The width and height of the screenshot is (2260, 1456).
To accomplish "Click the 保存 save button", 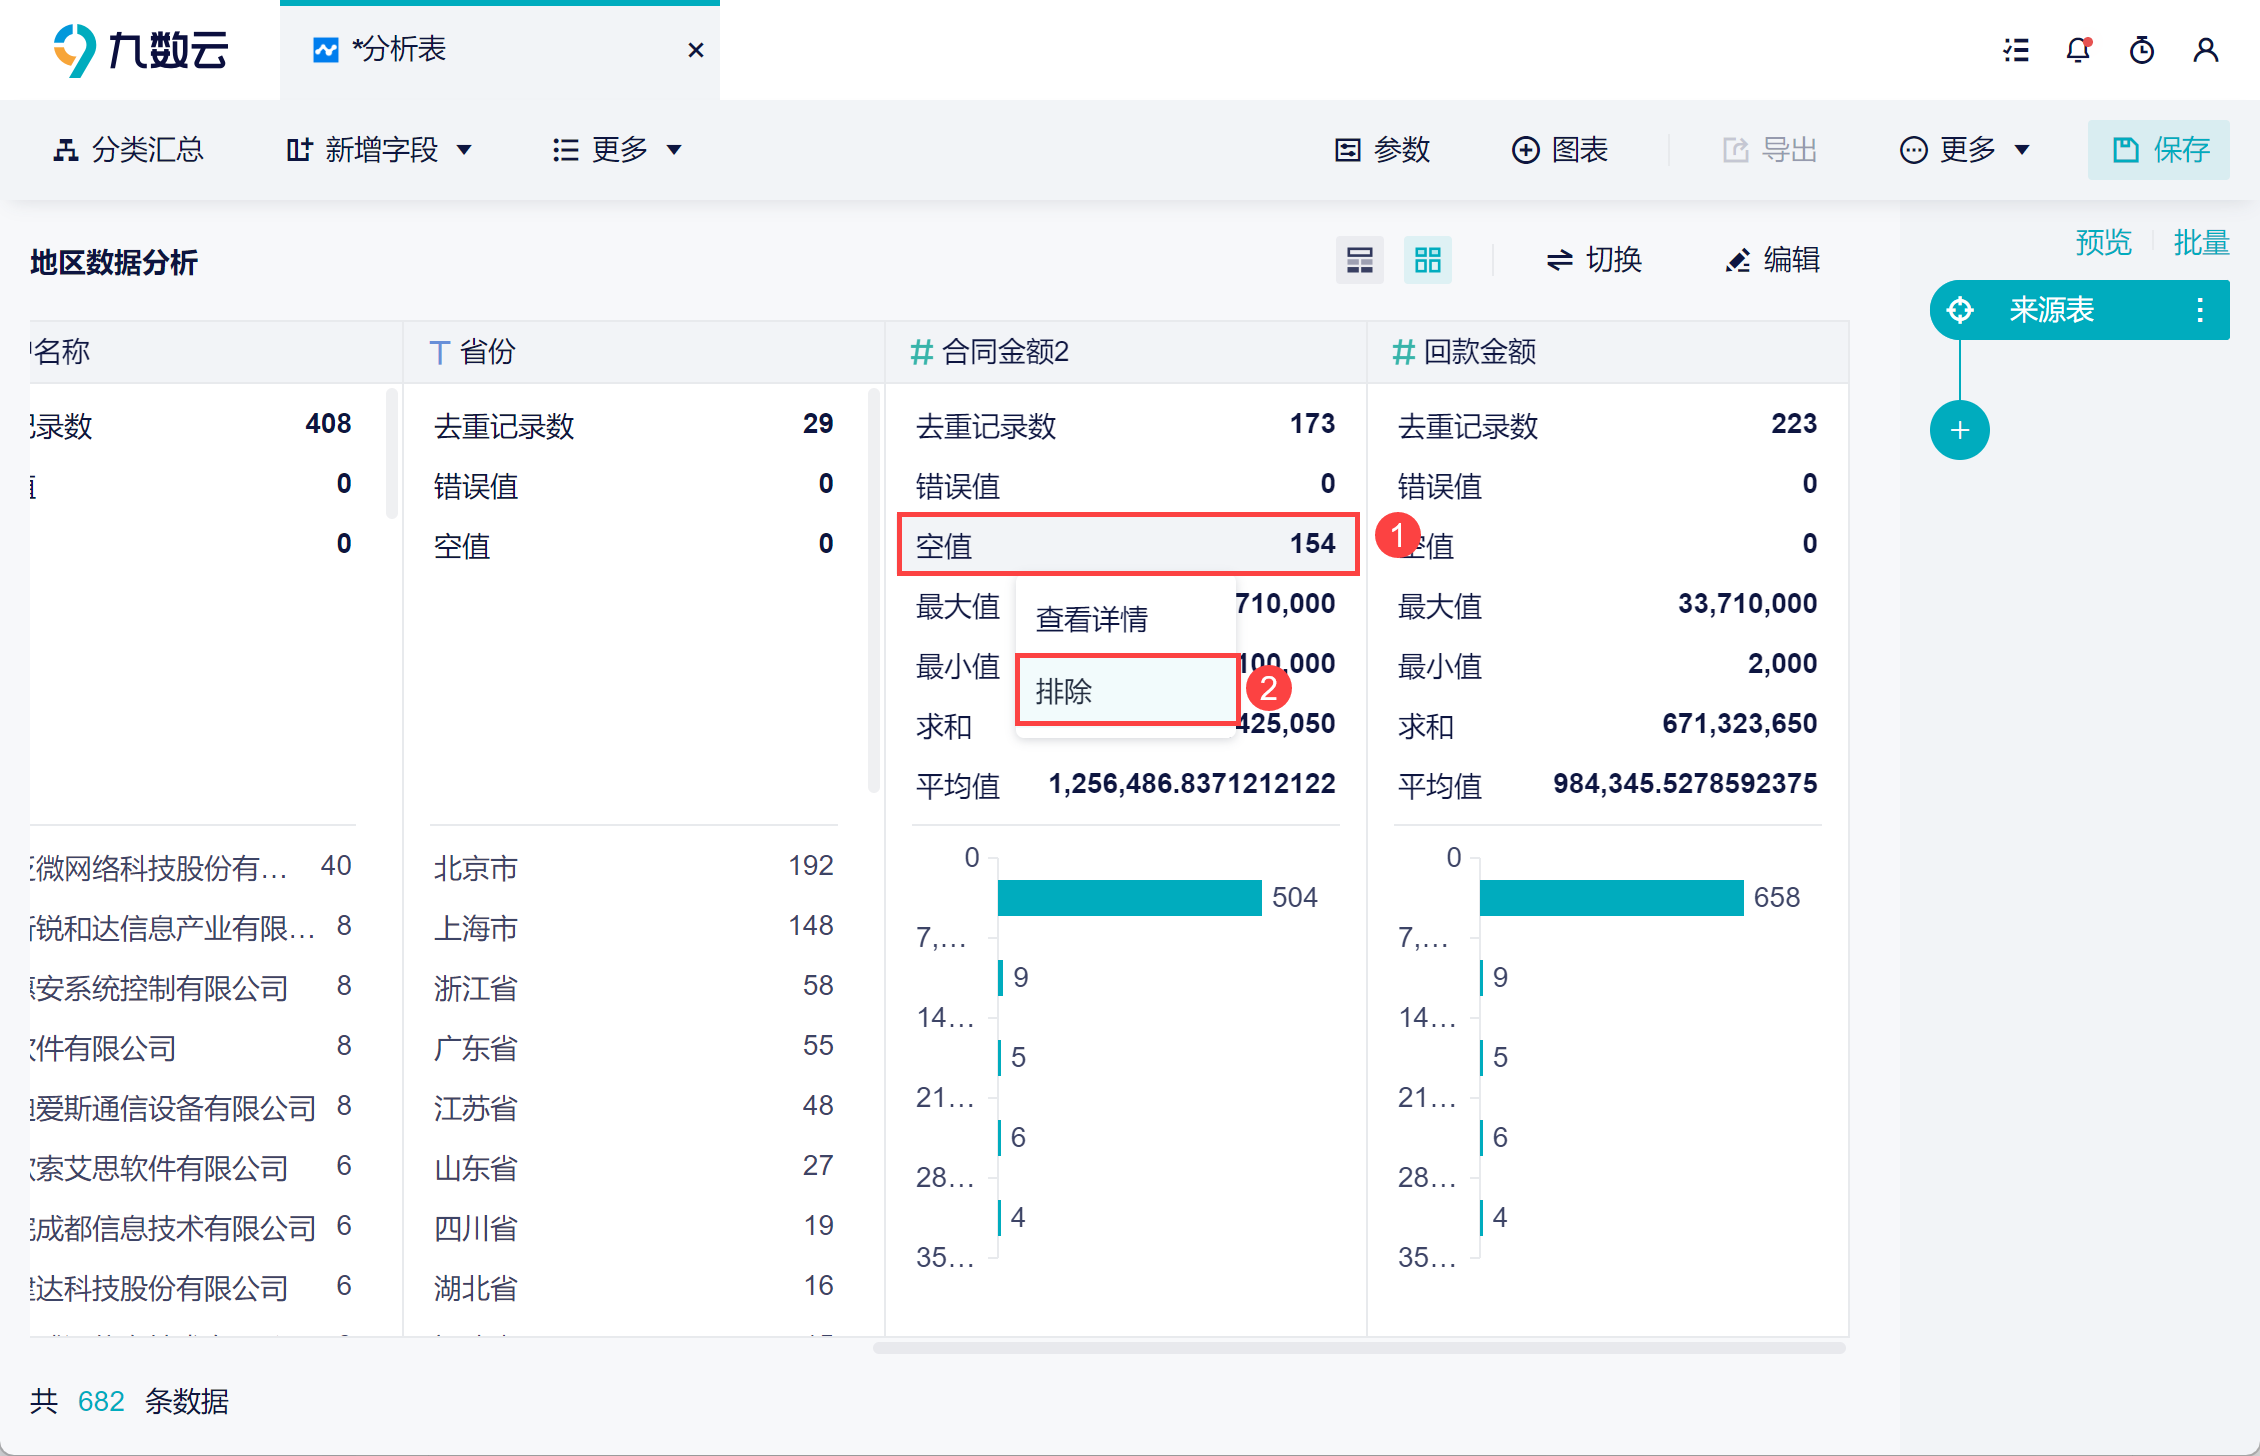I will [2158, 150].
